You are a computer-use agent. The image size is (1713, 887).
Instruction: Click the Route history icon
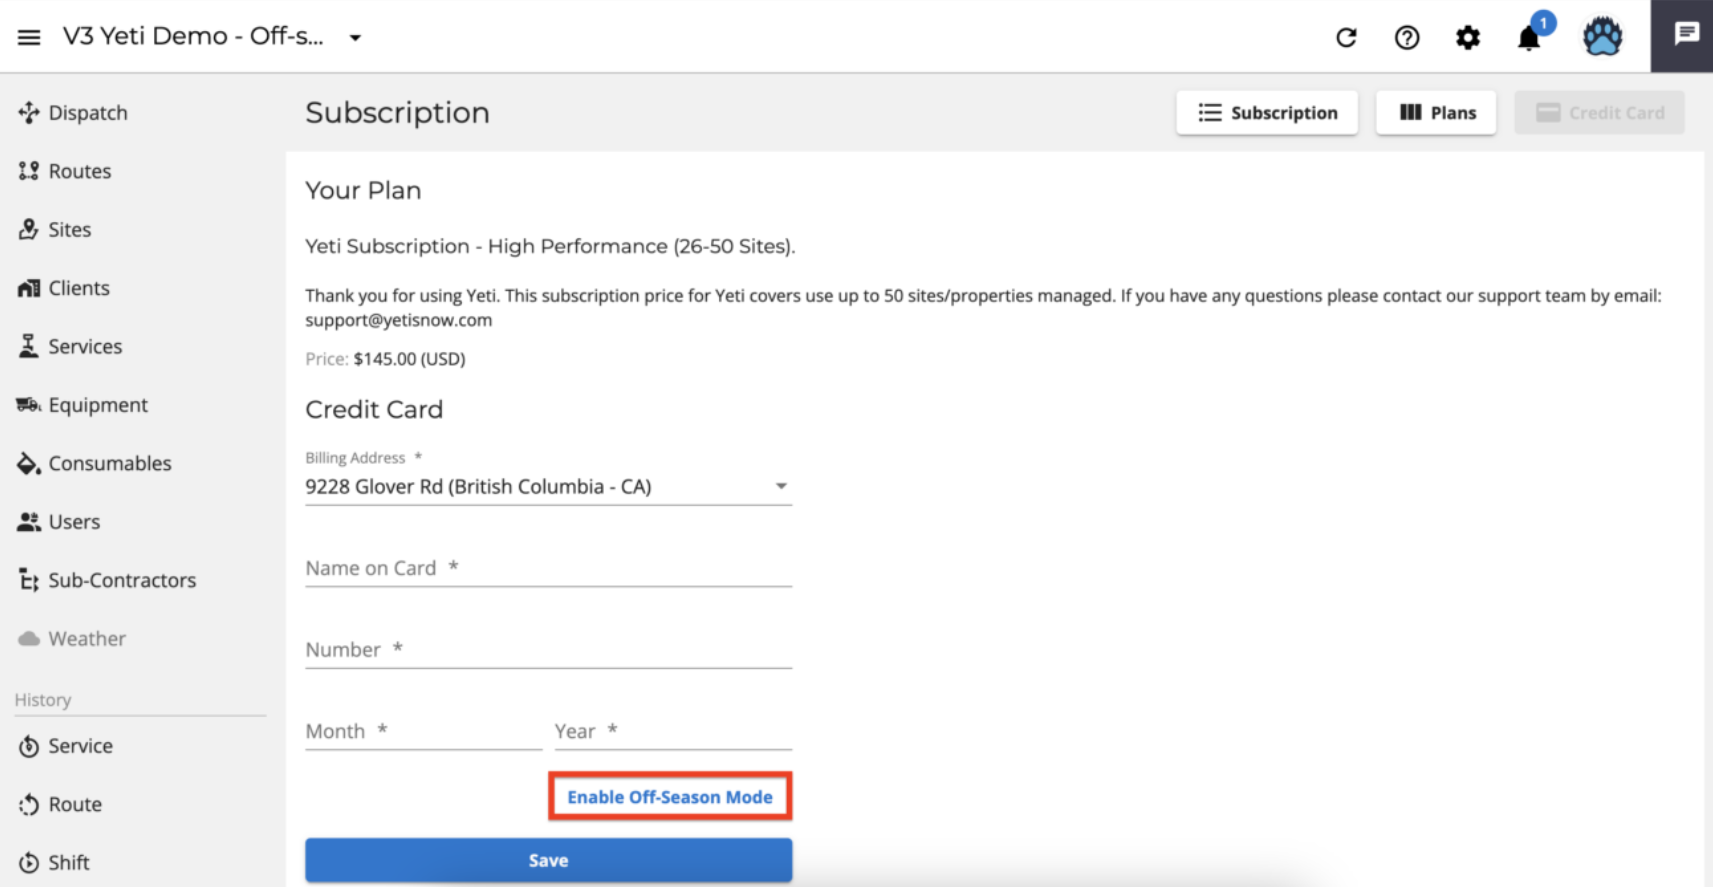28,804
